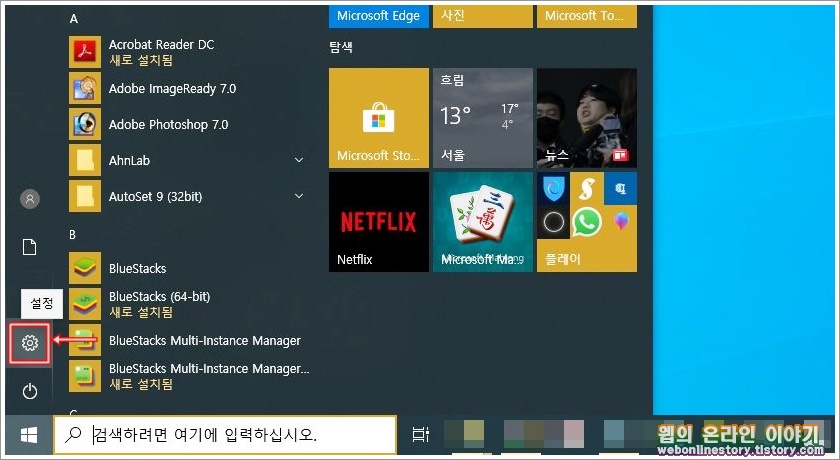
Task: Open the Documents icon in Start sidebar
Action: [x=29, y=247]
